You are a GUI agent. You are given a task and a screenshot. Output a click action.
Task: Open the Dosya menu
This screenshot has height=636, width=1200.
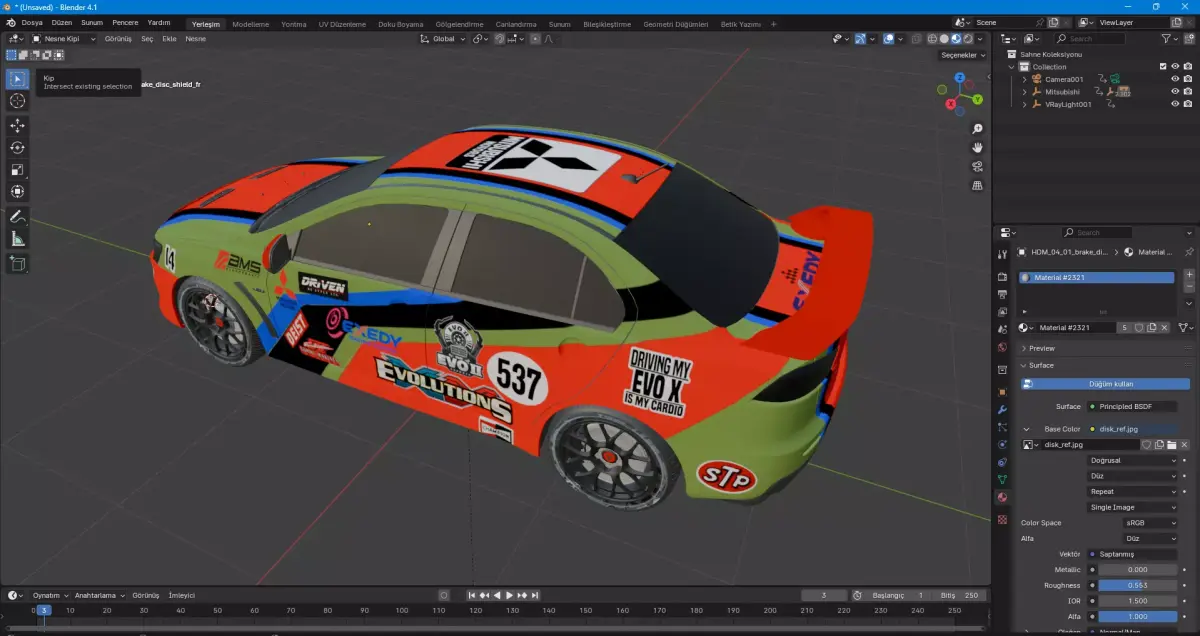click(32, 22)
